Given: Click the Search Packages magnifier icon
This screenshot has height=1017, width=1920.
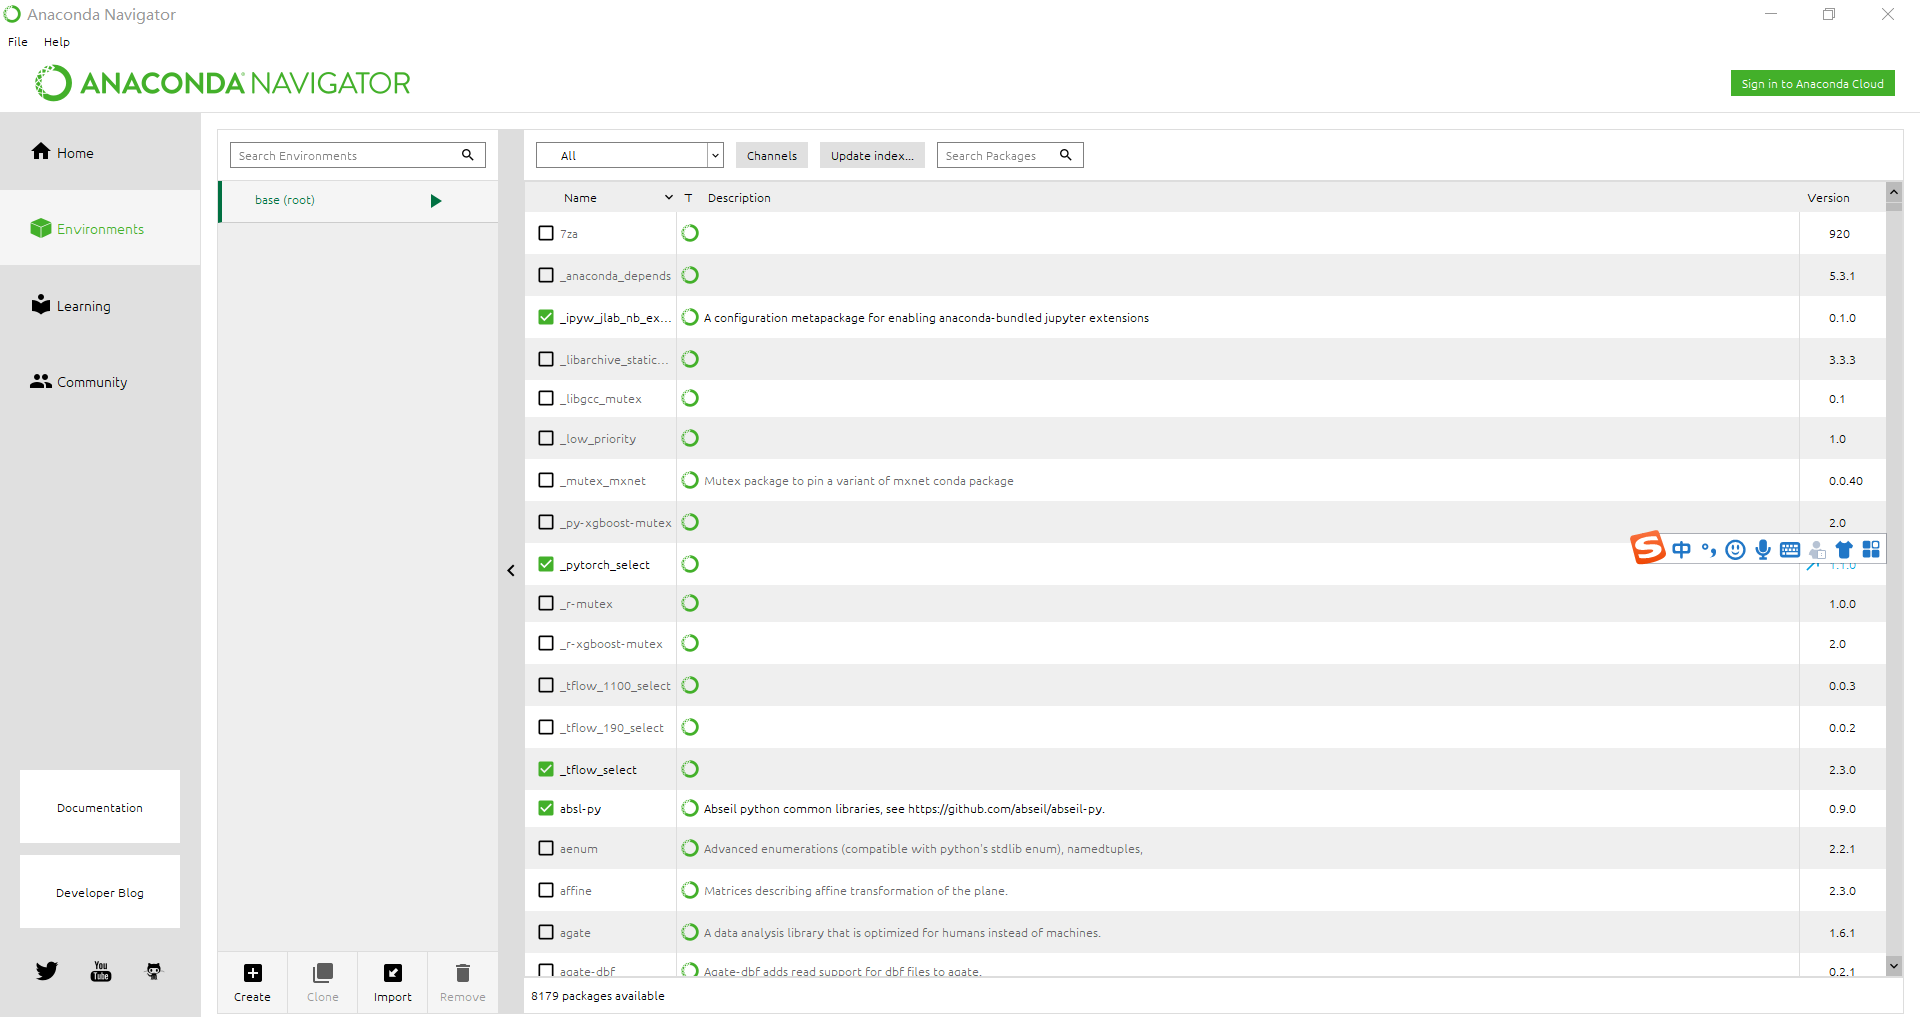Looking at the screenshot, I should click(x=1066, y=155).
